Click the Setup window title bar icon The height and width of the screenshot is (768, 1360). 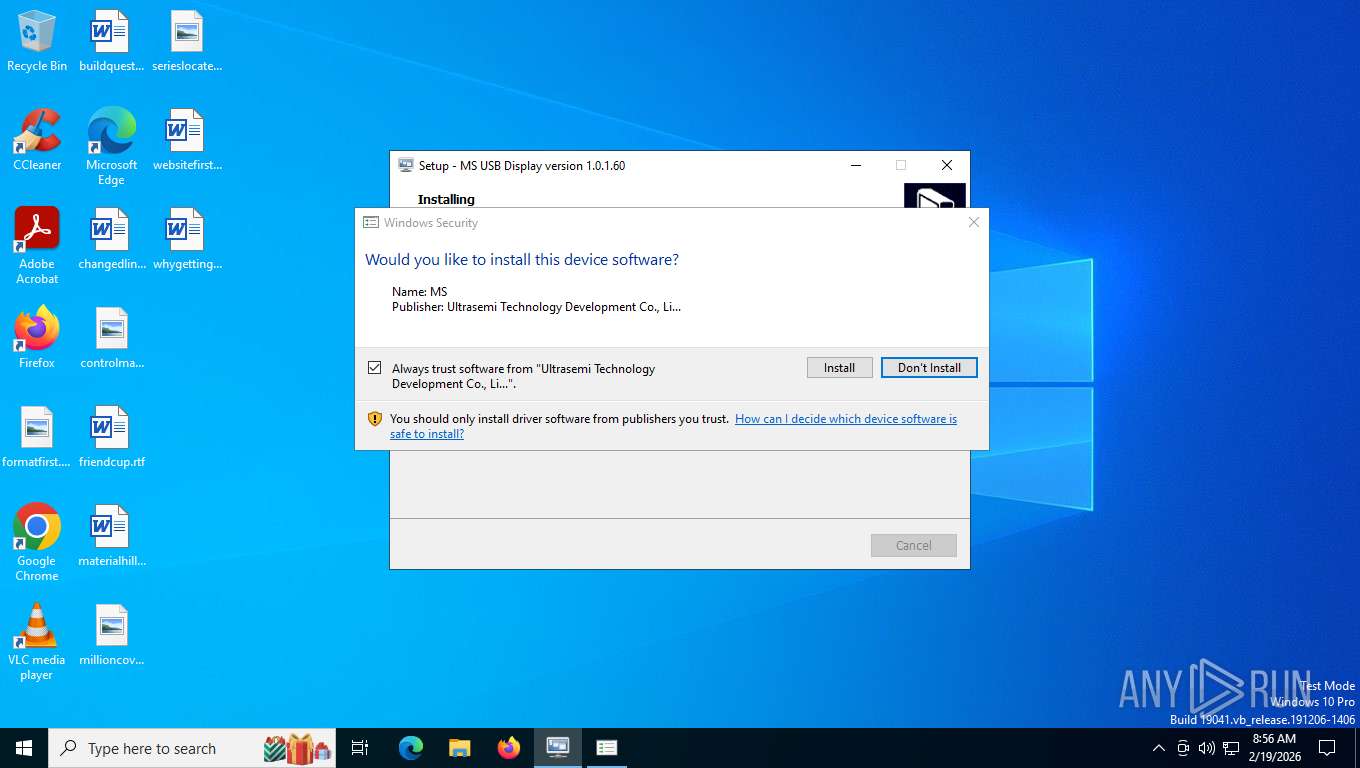406,165
